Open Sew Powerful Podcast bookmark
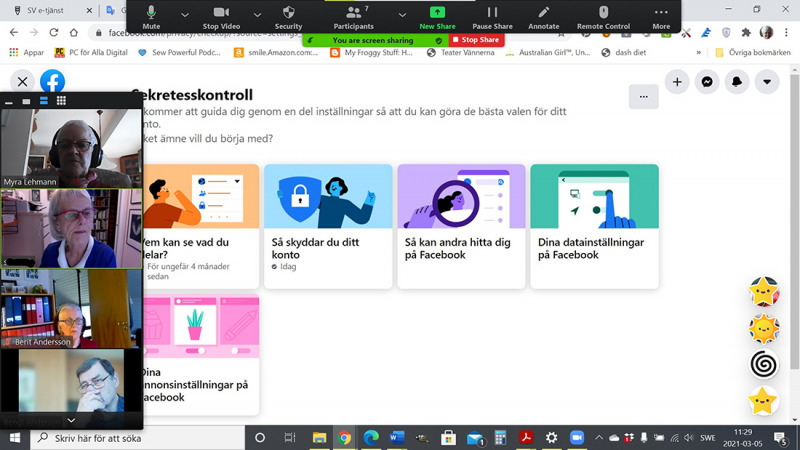 179,52
